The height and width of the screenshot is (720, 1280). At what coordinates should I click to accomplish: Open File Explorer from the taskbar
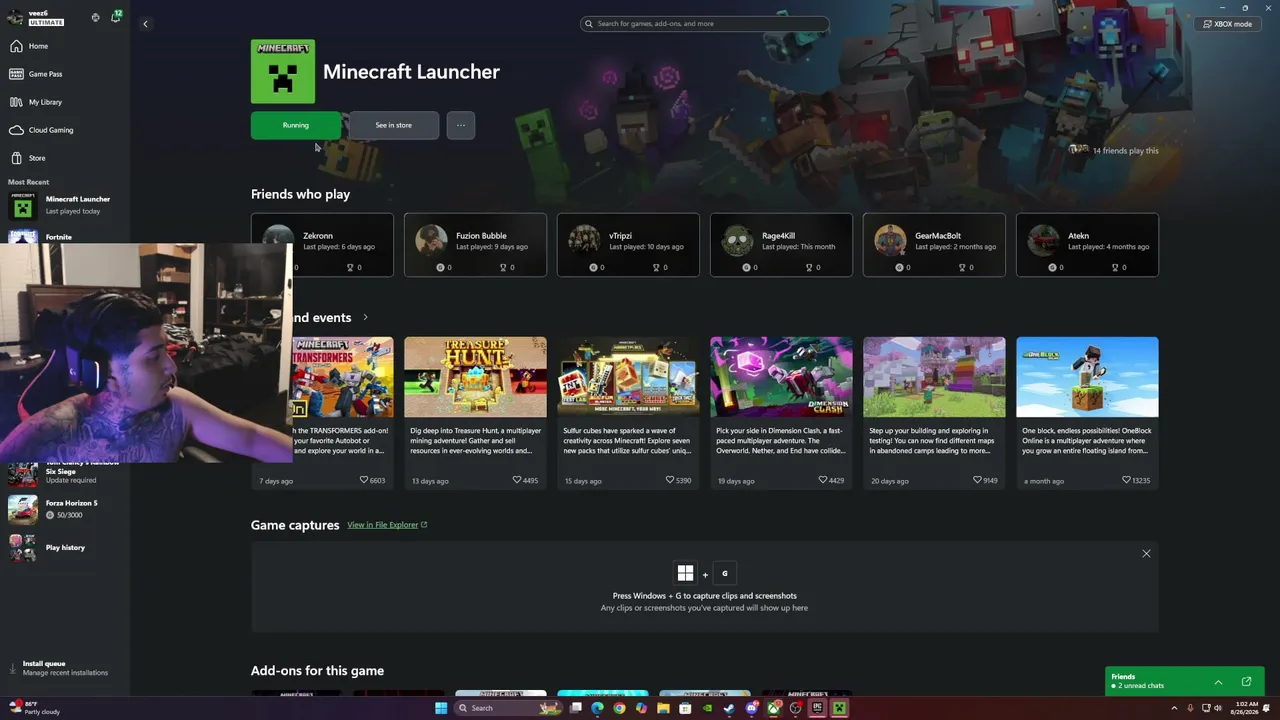click(x=663, y=709)
